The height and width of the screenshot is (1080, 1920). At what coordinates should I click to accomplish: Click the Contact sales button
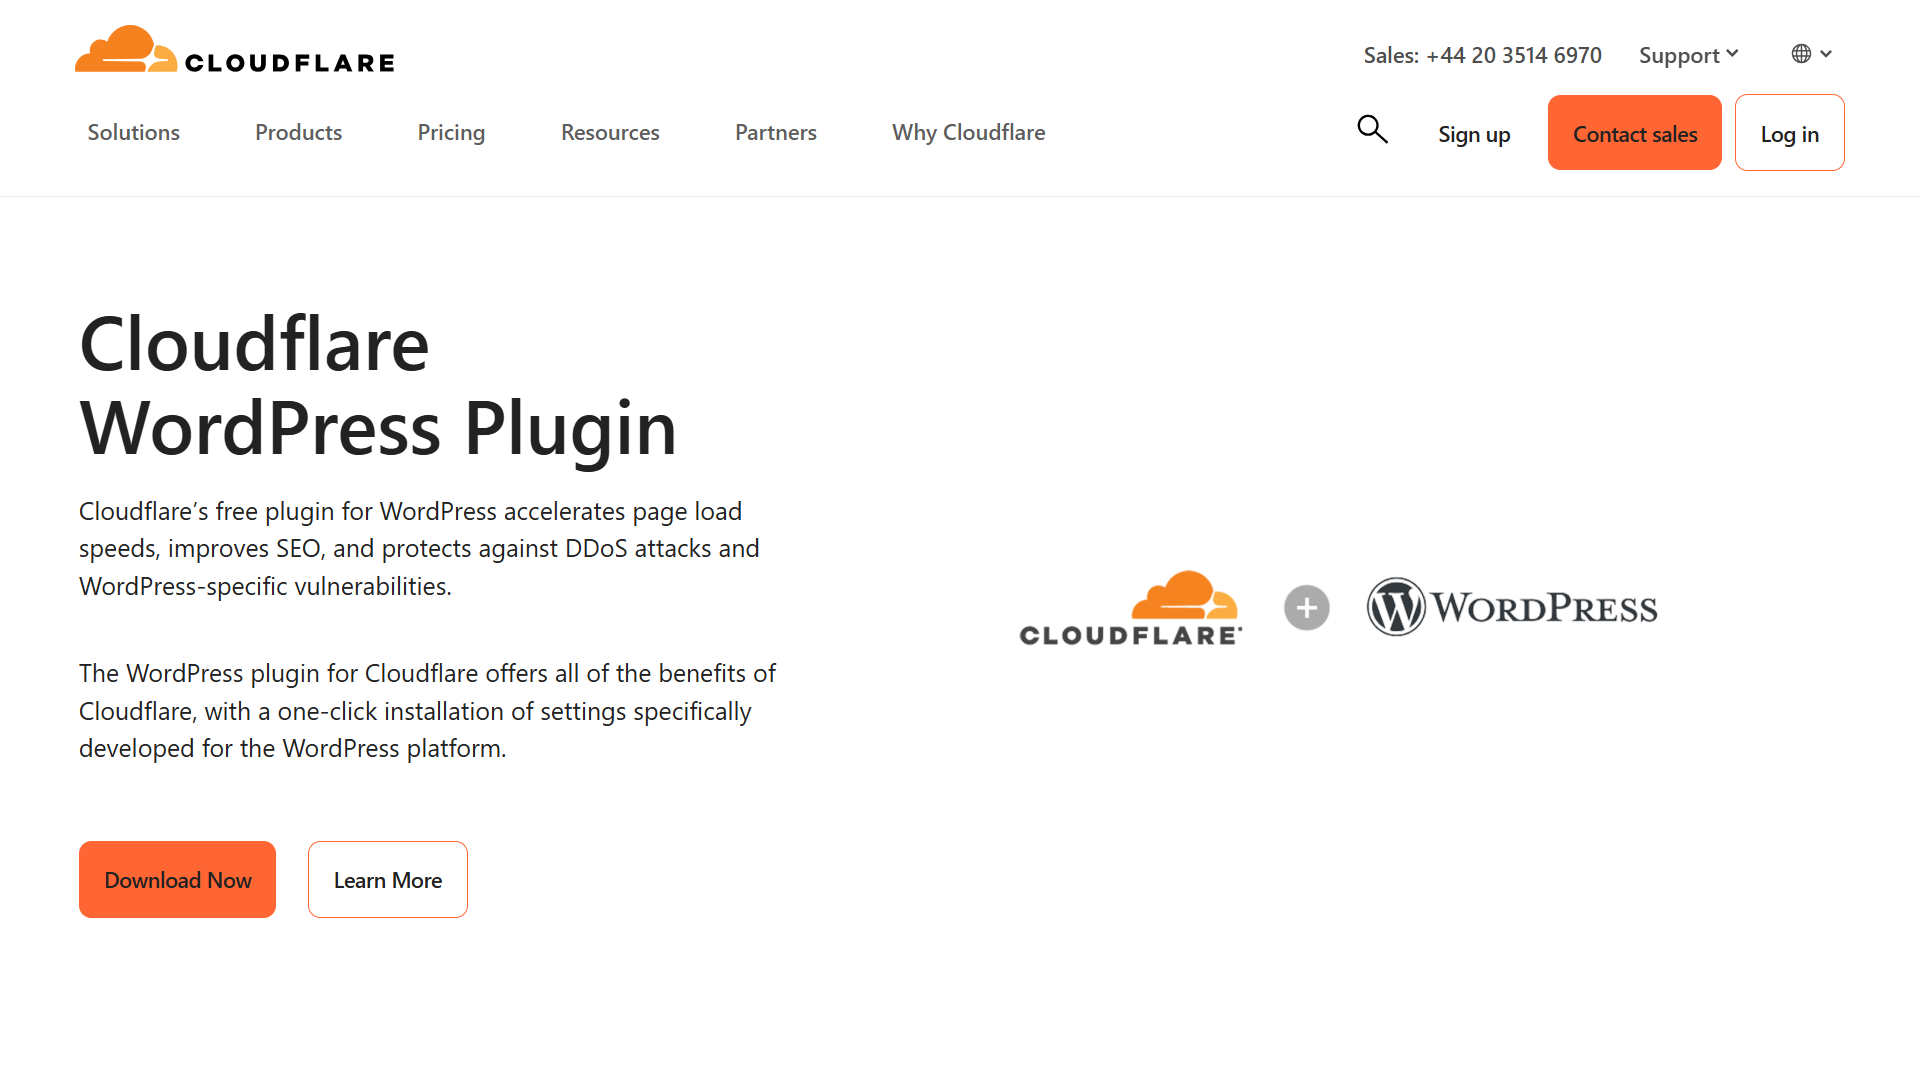tap(1635, 133)
